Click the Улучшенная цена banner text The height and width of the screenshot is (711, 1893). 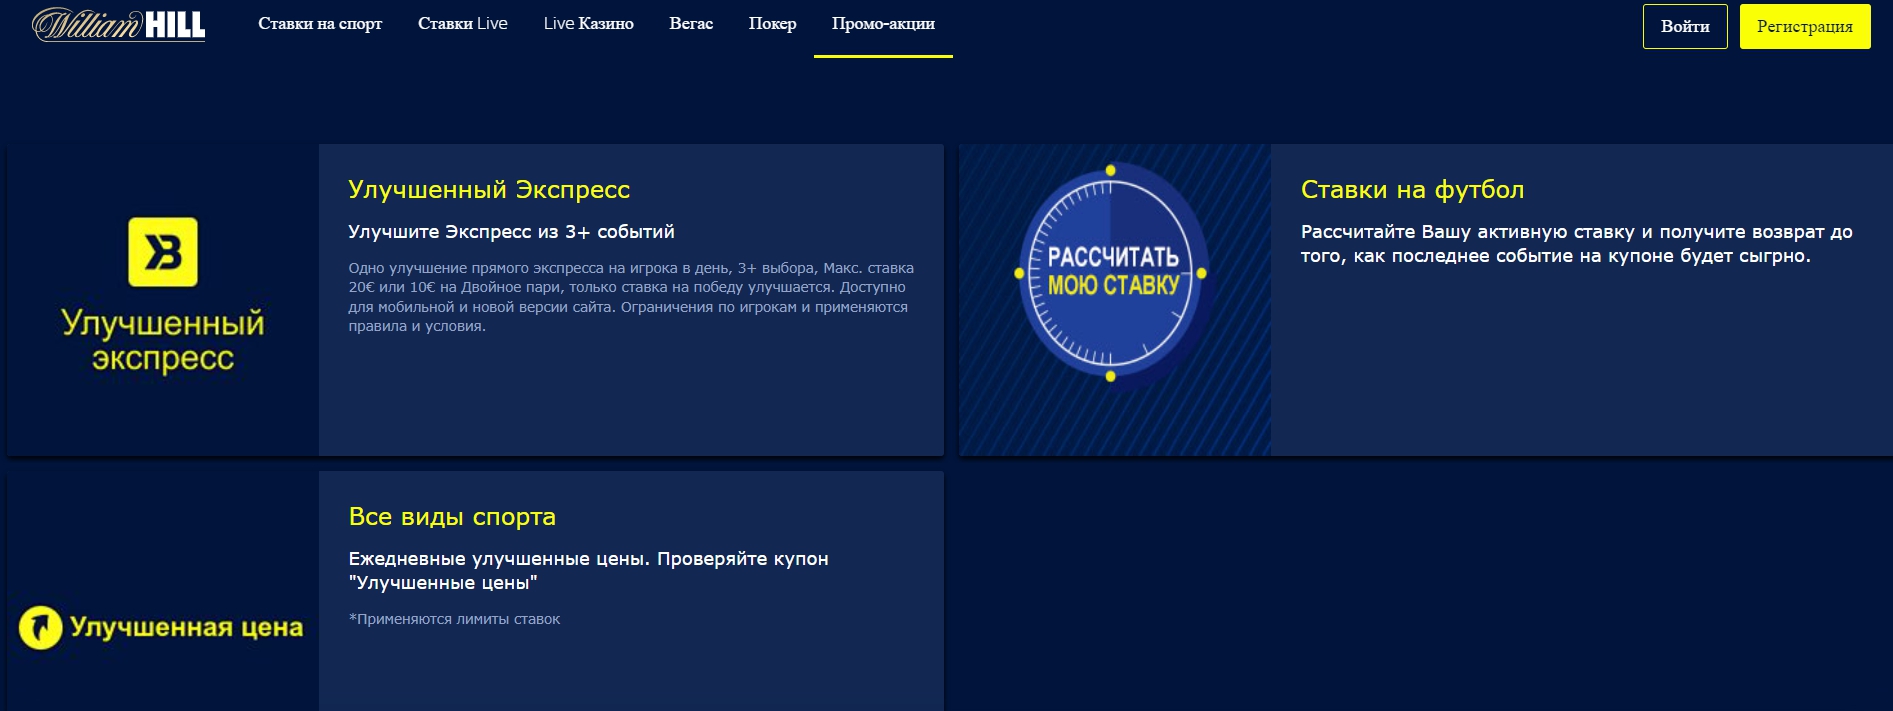(186, 628)
